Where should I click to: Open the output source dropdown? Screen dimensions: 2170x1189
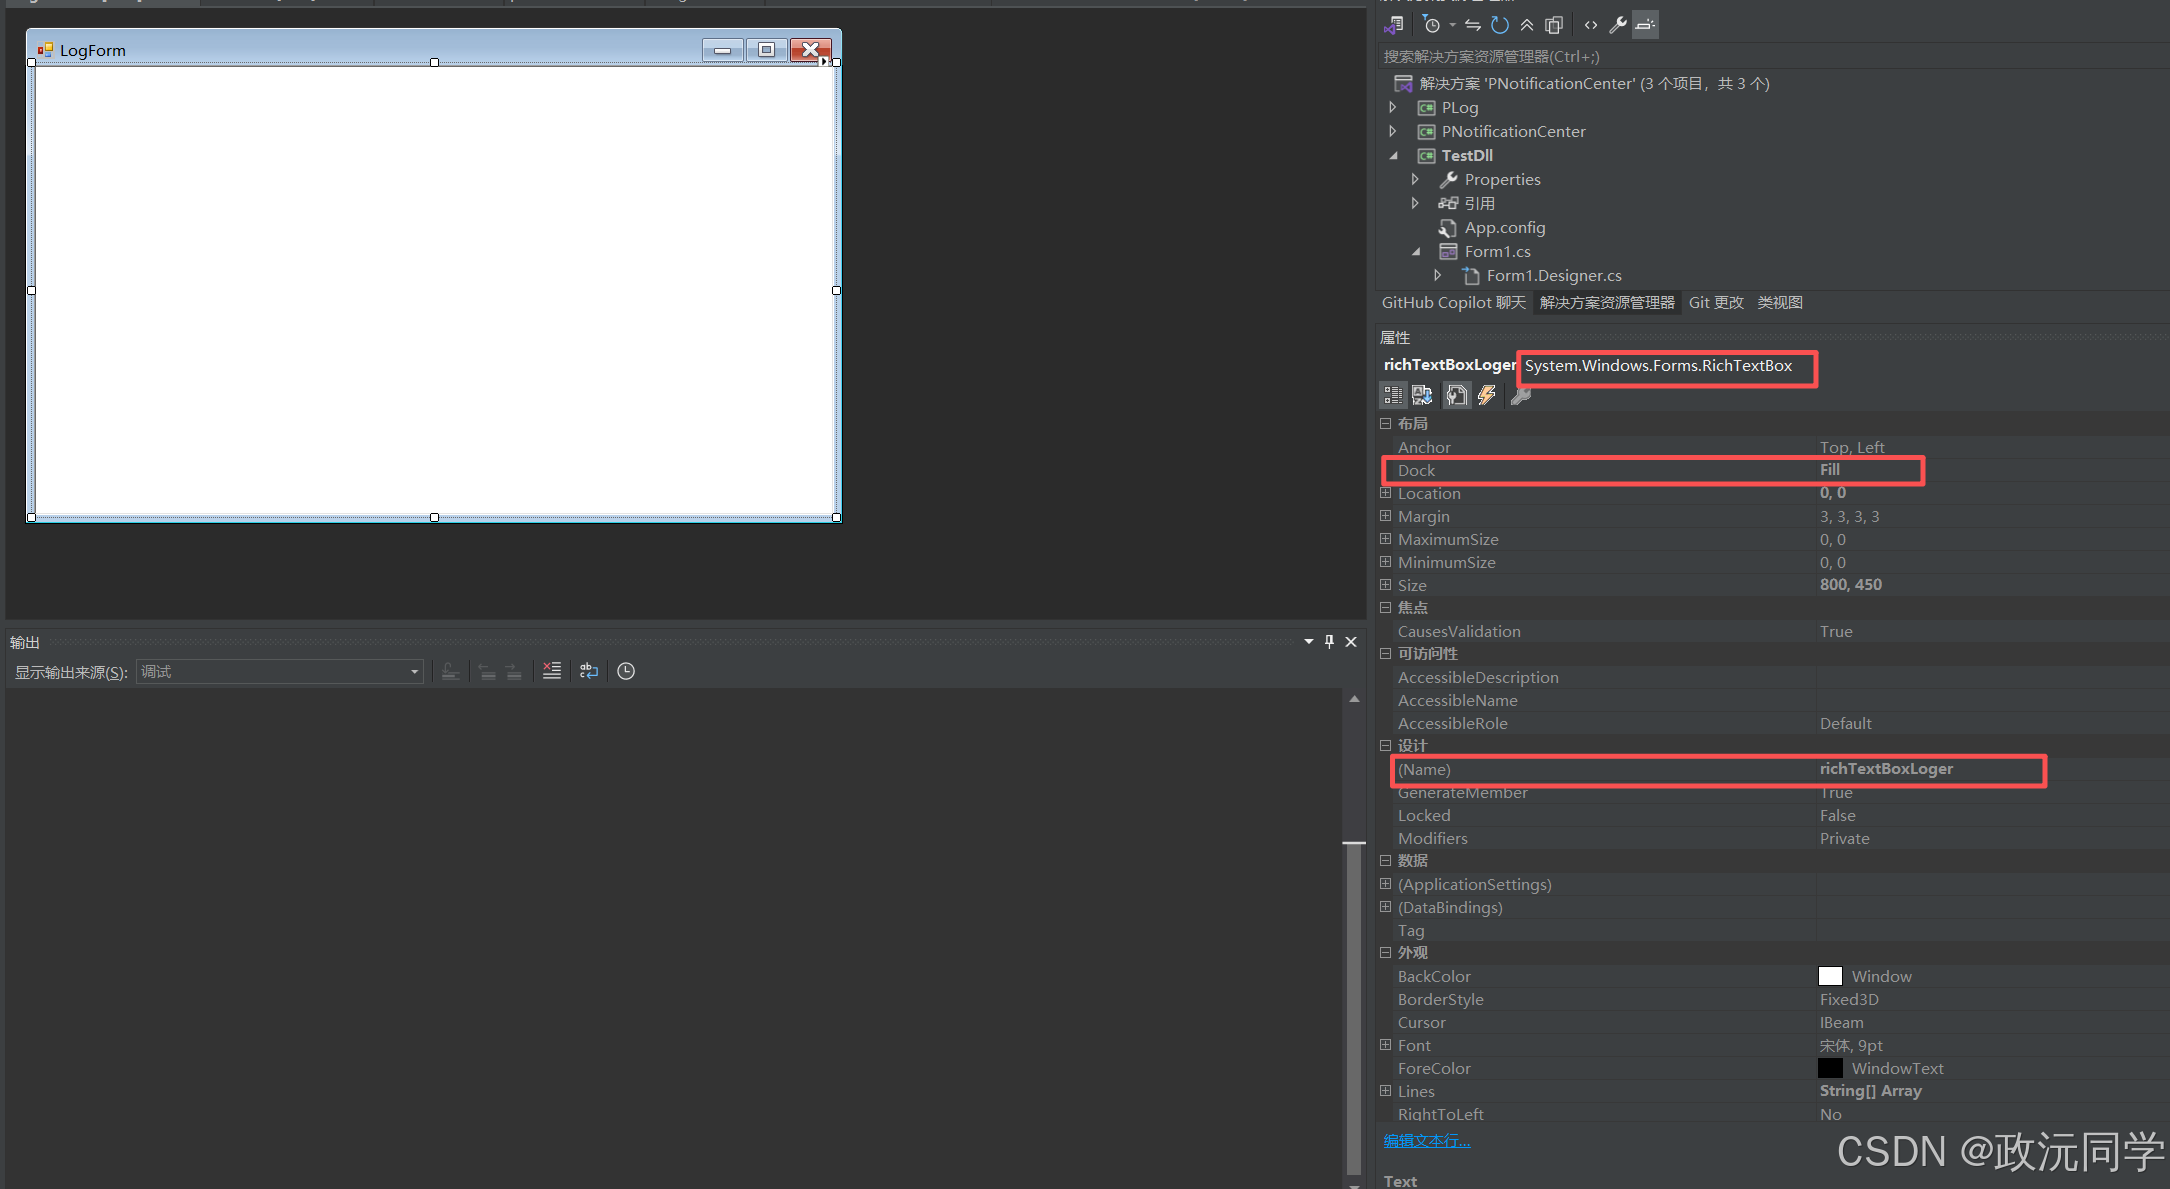pos(414,672)
